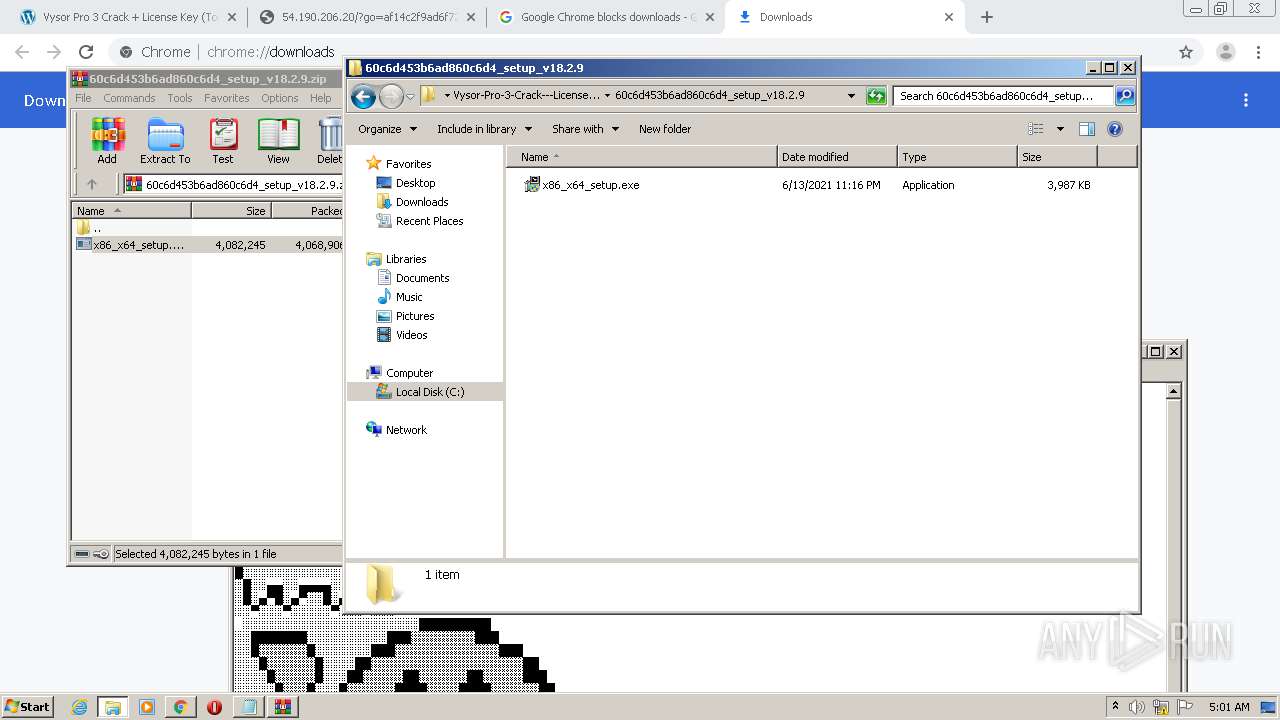
Task: Sort Explorer by Type column
Action: (957, 157)
